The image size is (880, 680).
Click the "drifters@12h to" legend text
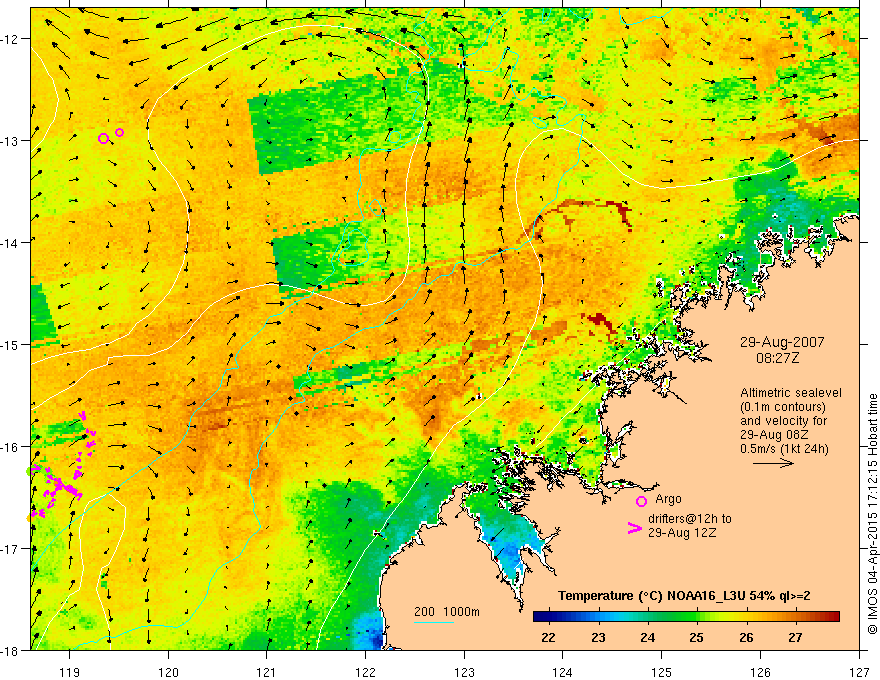[690, 519]
